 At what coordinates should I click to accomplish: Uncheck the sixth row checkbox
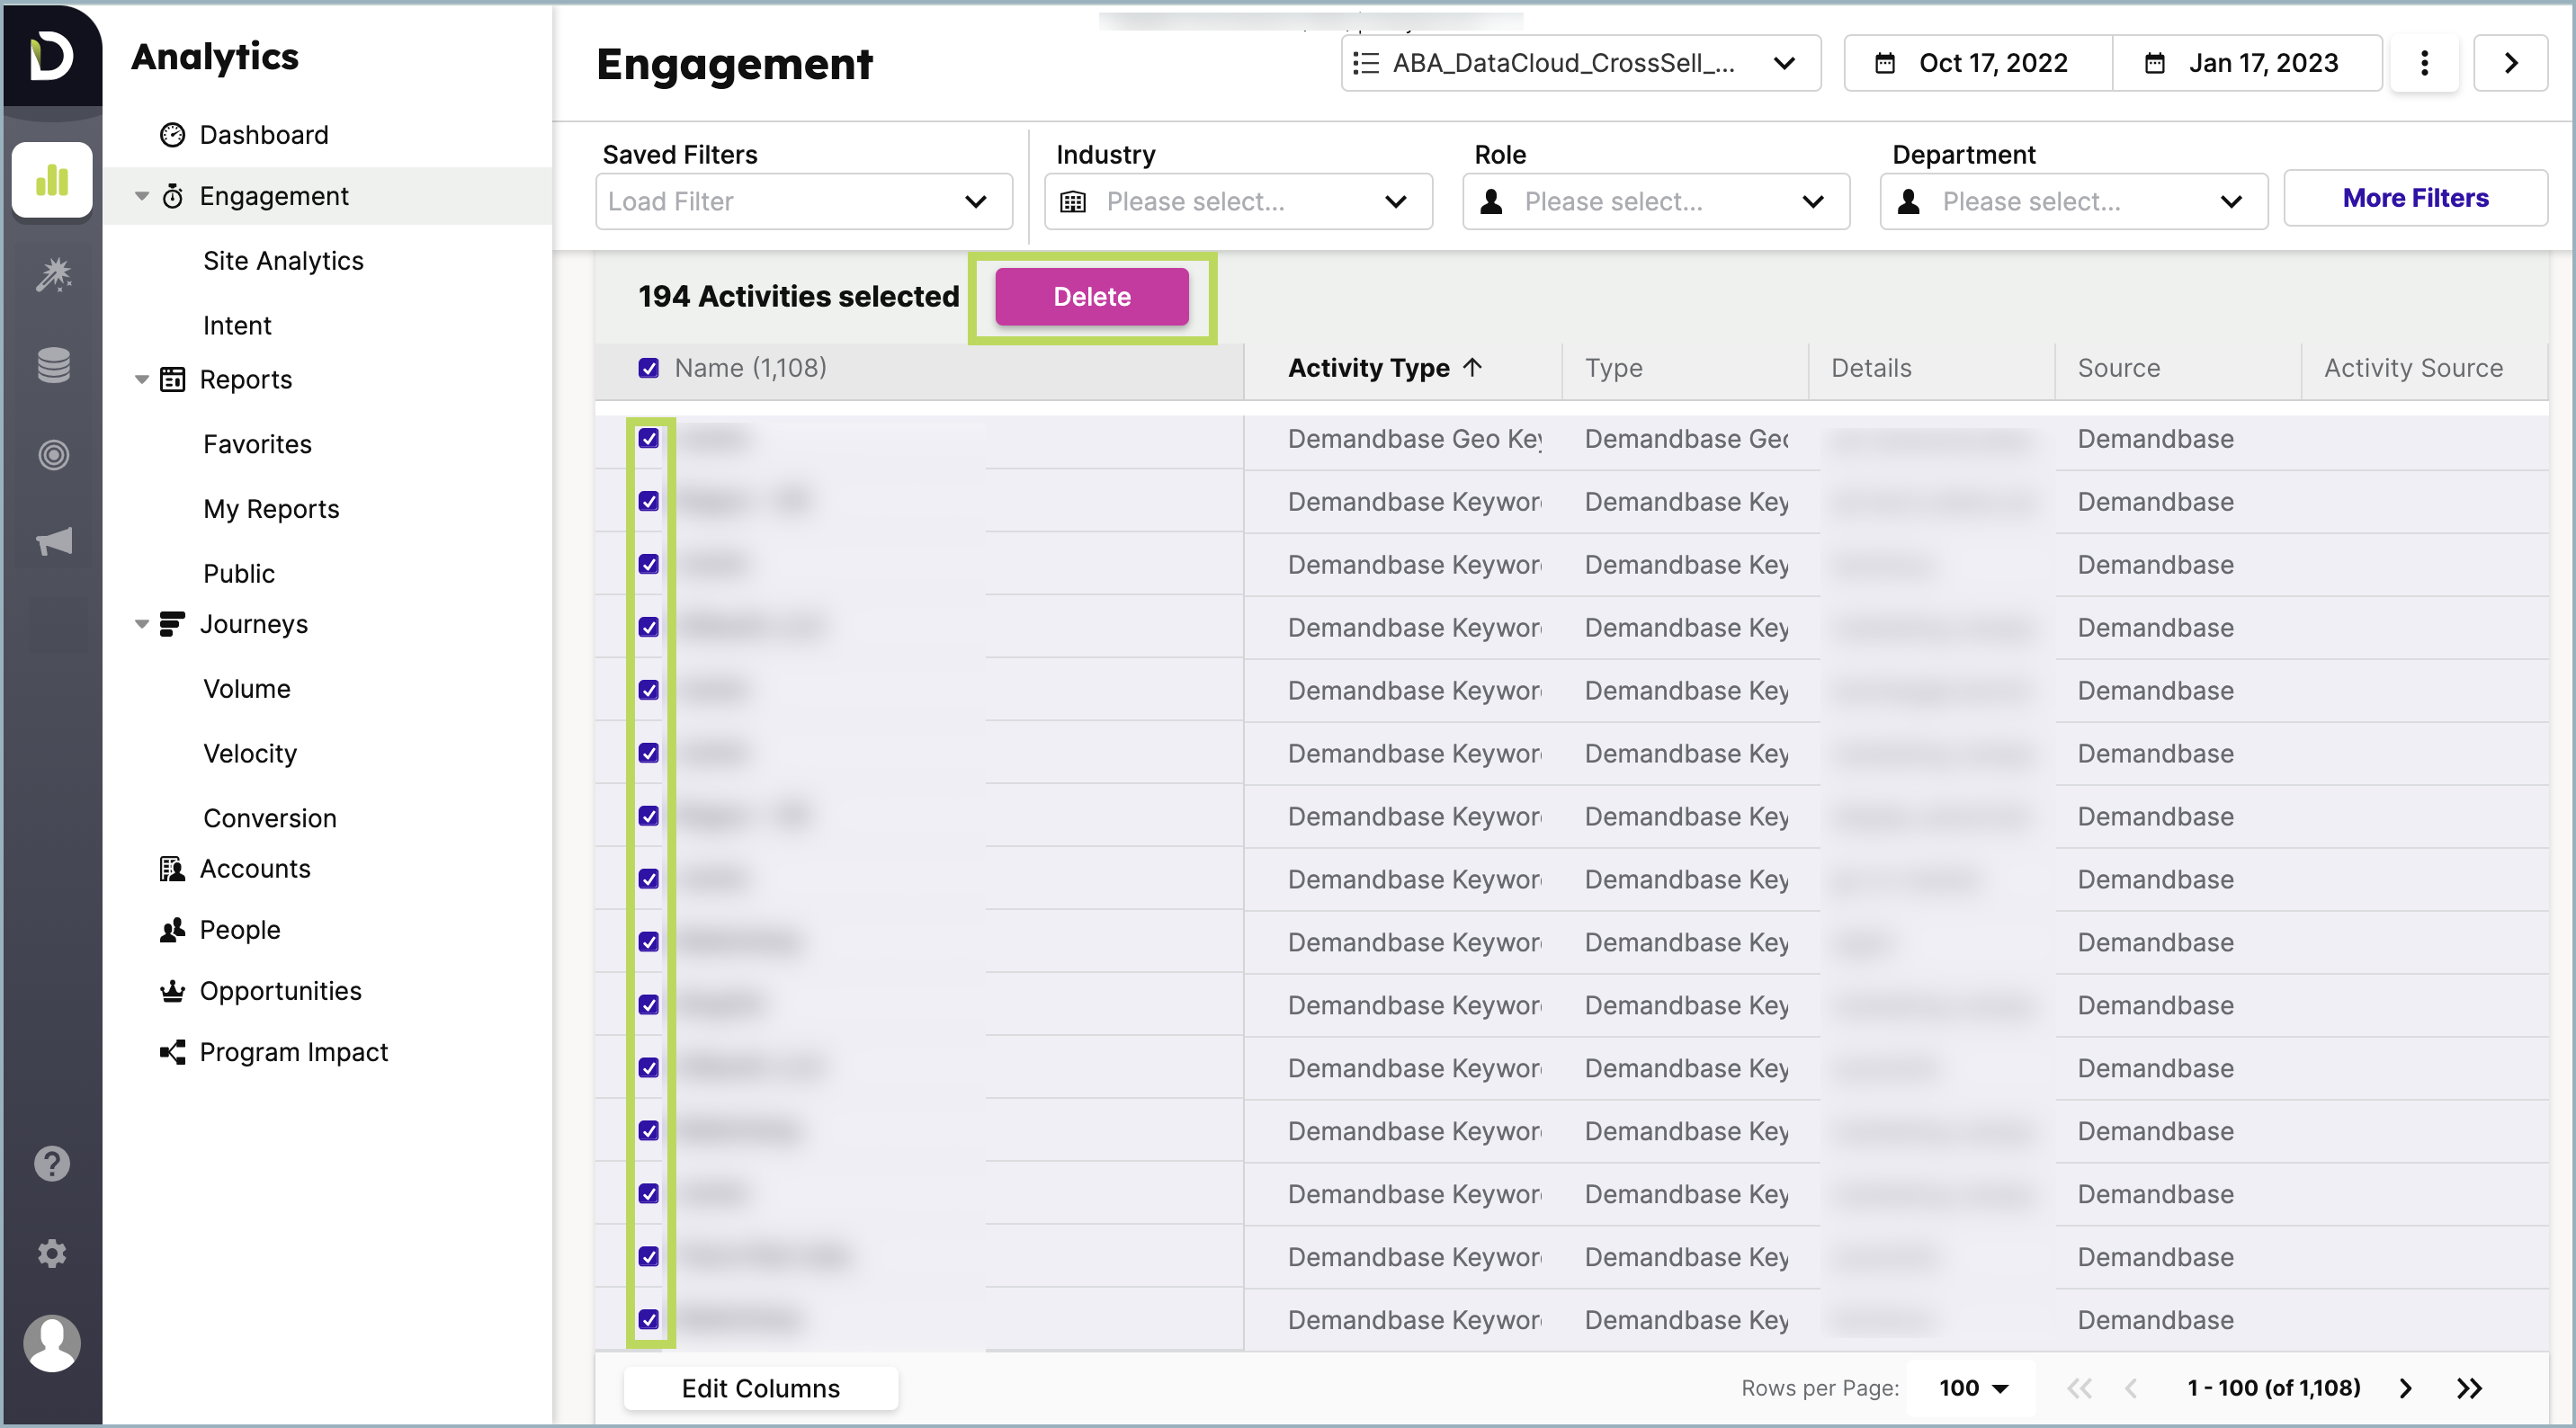(649, 753)
